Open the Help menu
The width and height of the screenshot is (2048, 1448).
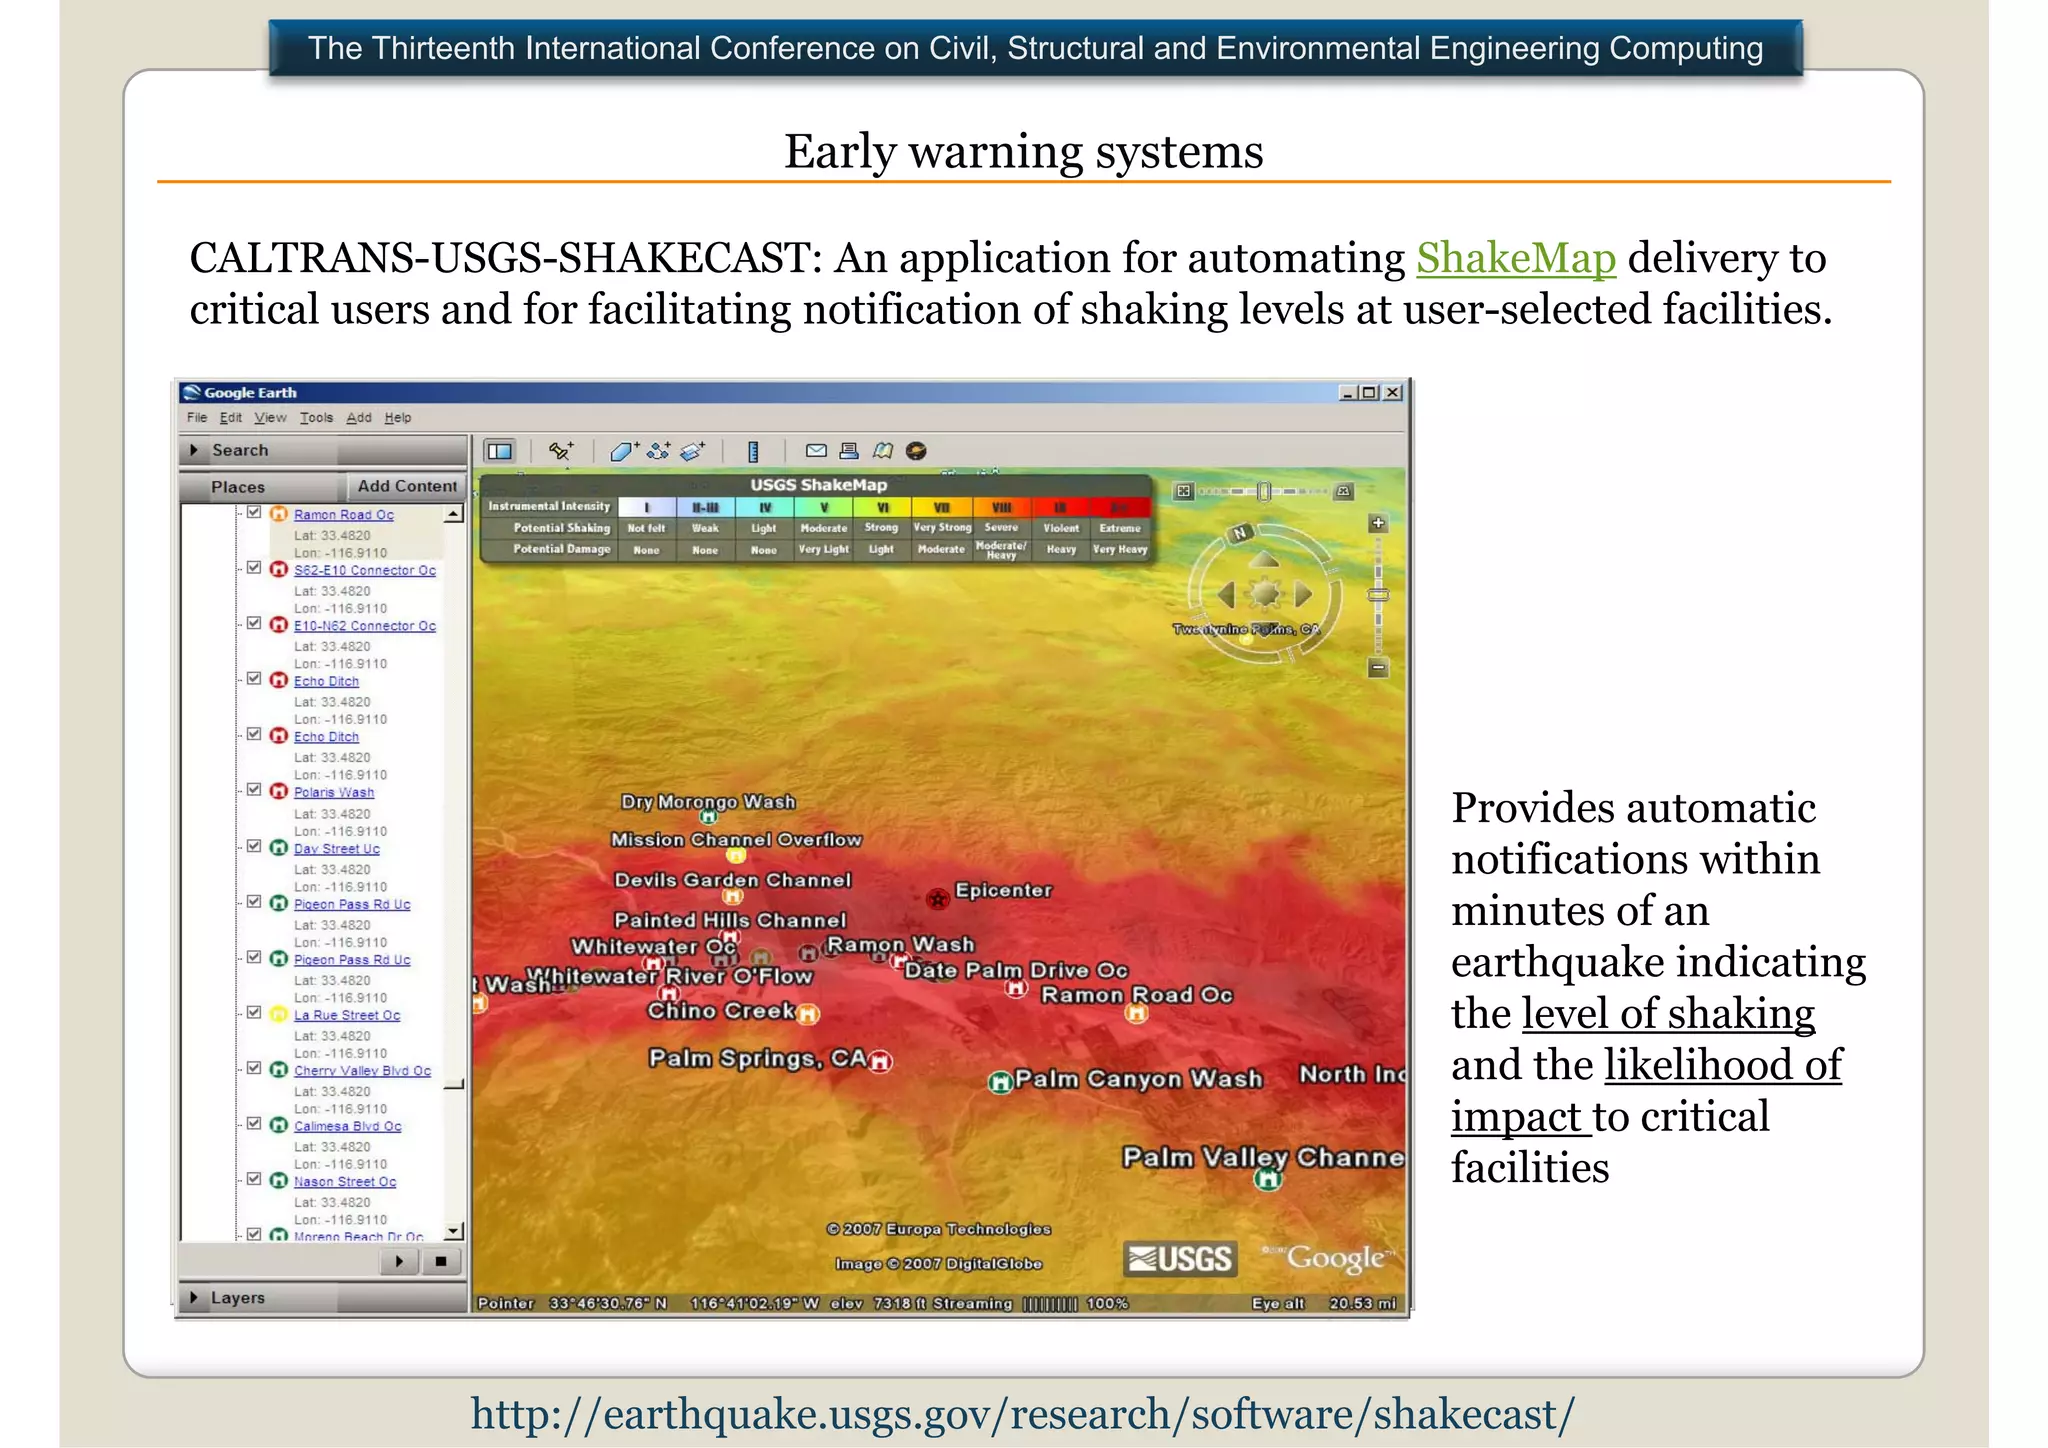pos(398,418)
